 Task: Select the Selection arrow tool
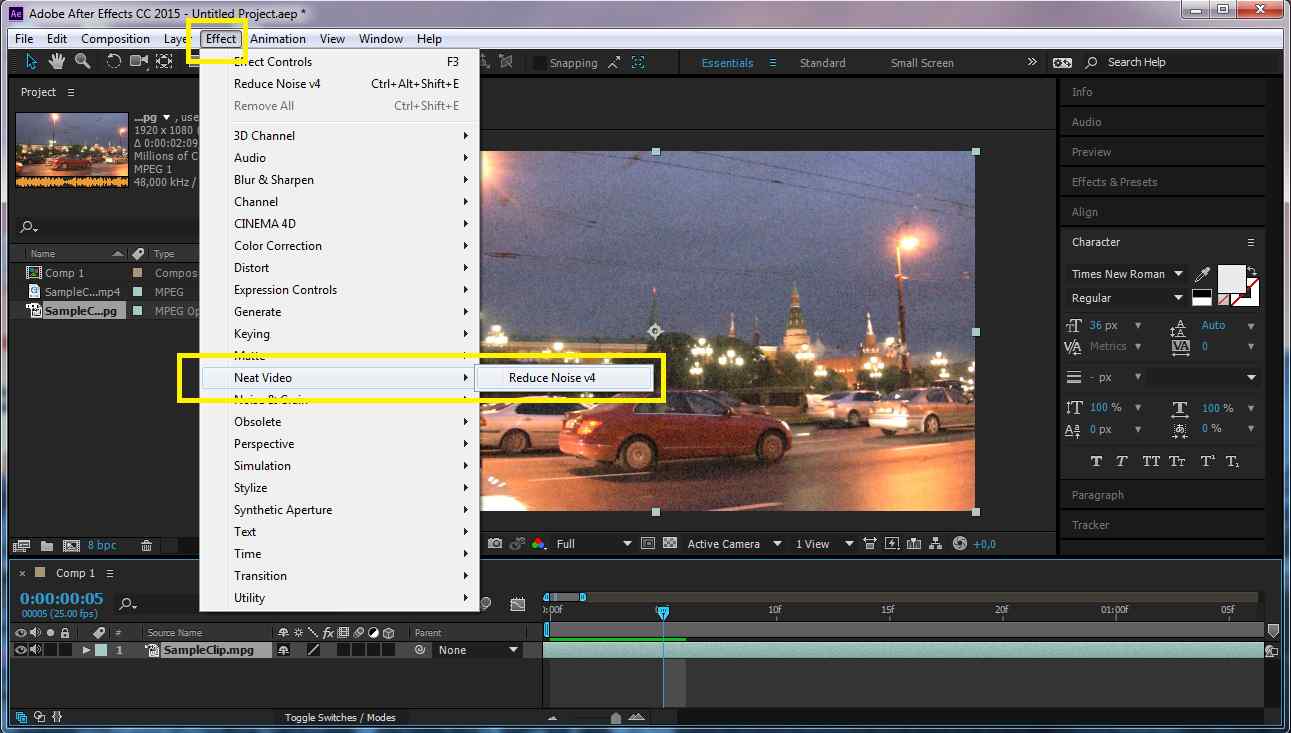tap(32, 62)
